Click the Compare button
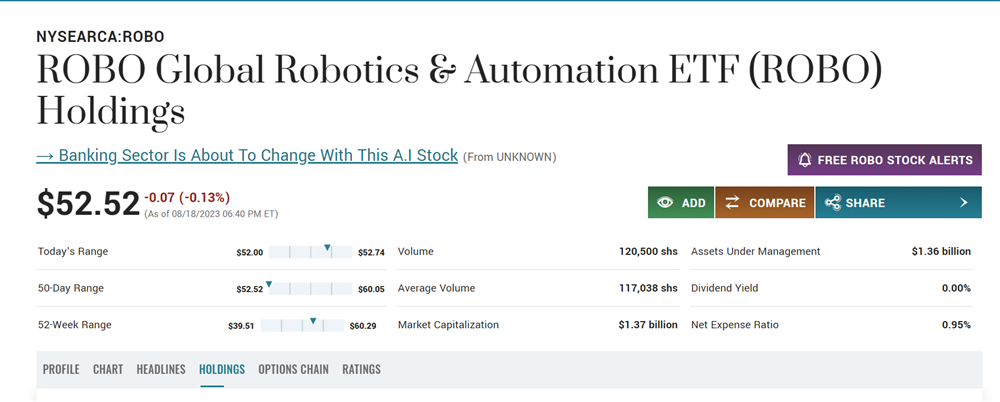 coord(764,203)
